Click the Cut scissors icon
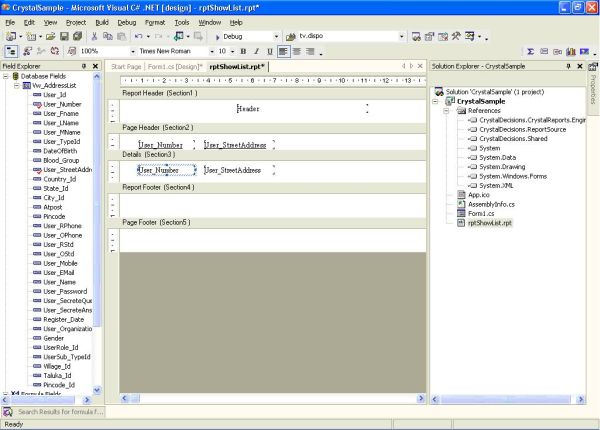 pyautogui.click(x=94, y=36)
